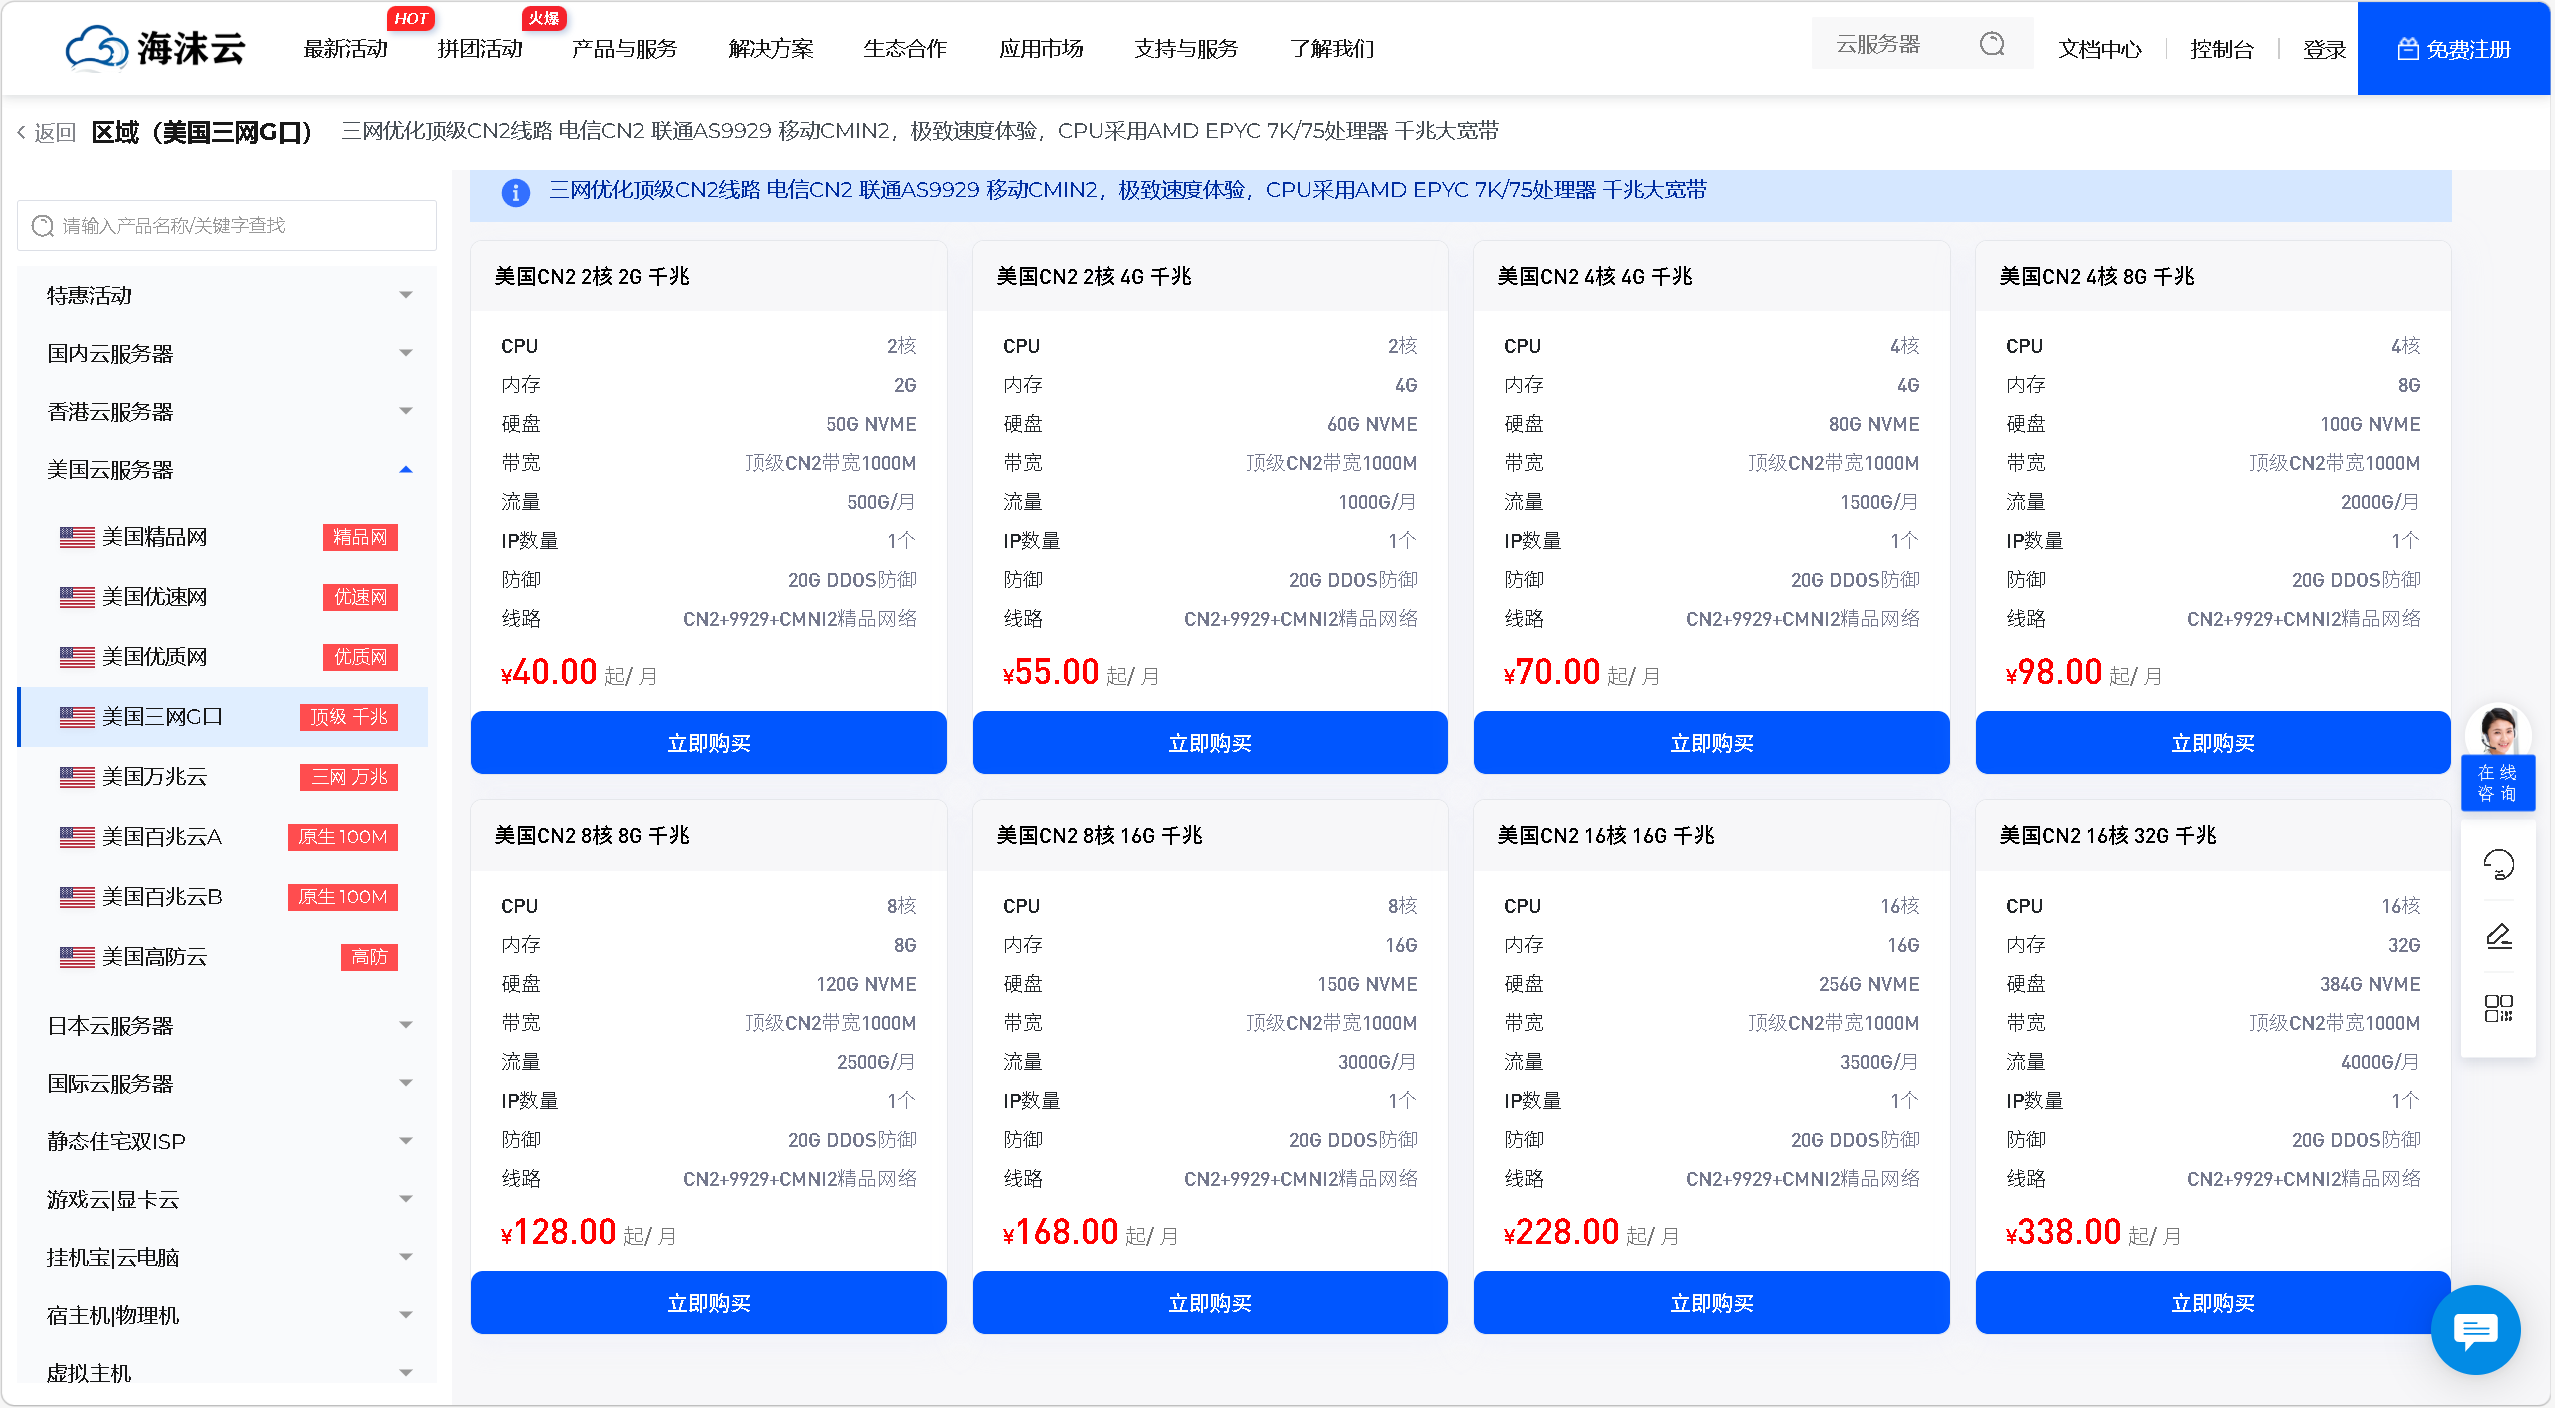The width and height of the screenshot is (2555, 1408).
Task: Buy the 美国CN2 2核 4G 千兆 plan
Action: tap(1210, 743)
